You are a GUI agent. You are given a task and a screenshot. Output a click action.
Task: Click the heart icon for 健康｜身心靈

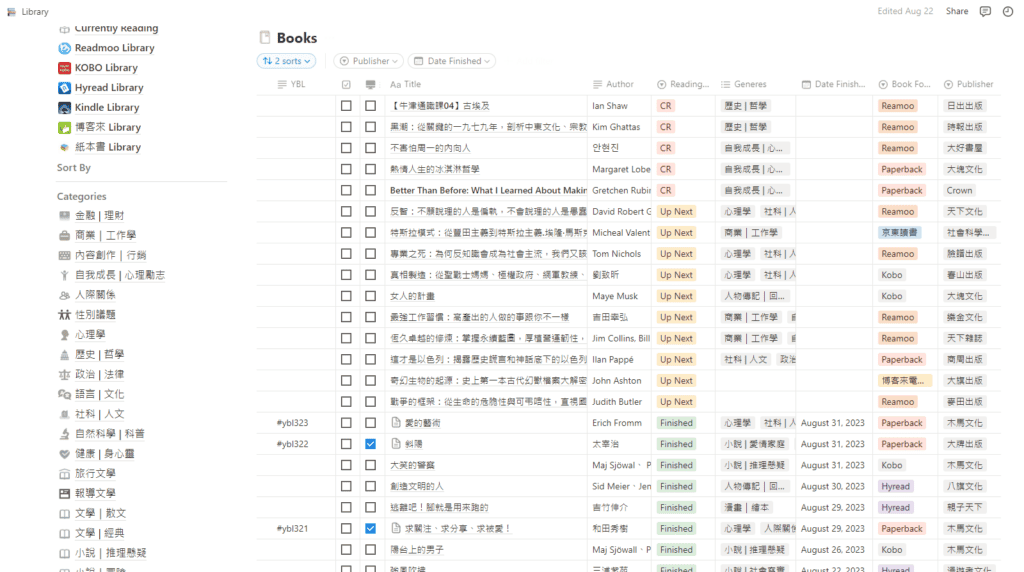pos(64,454)
